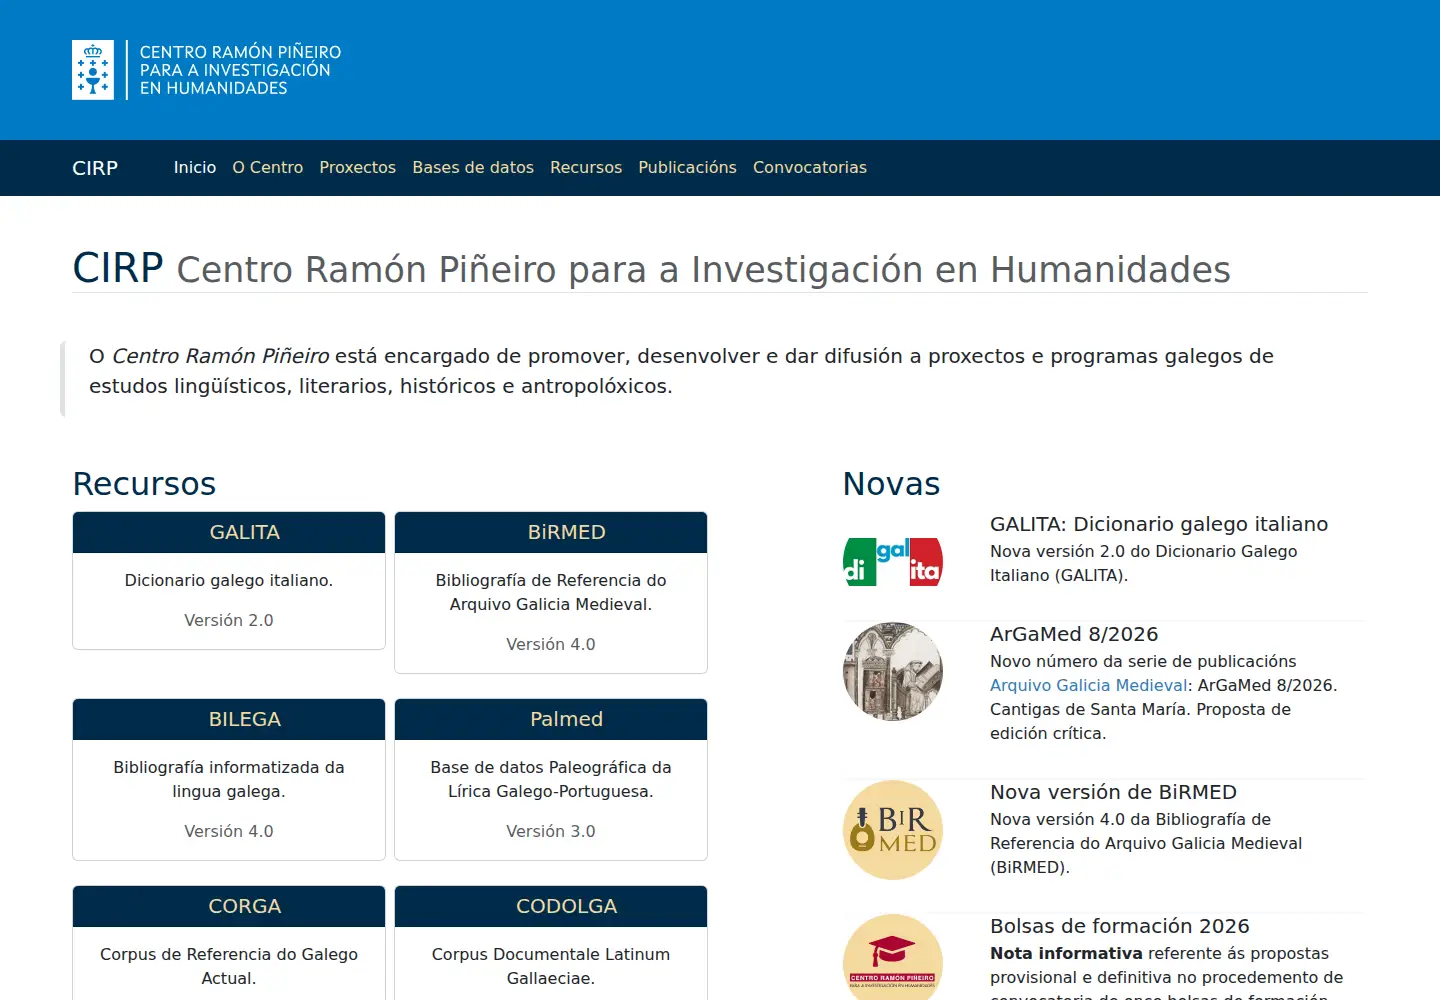
Task: Open the Convocatorias menu
Action: [810, 168]
